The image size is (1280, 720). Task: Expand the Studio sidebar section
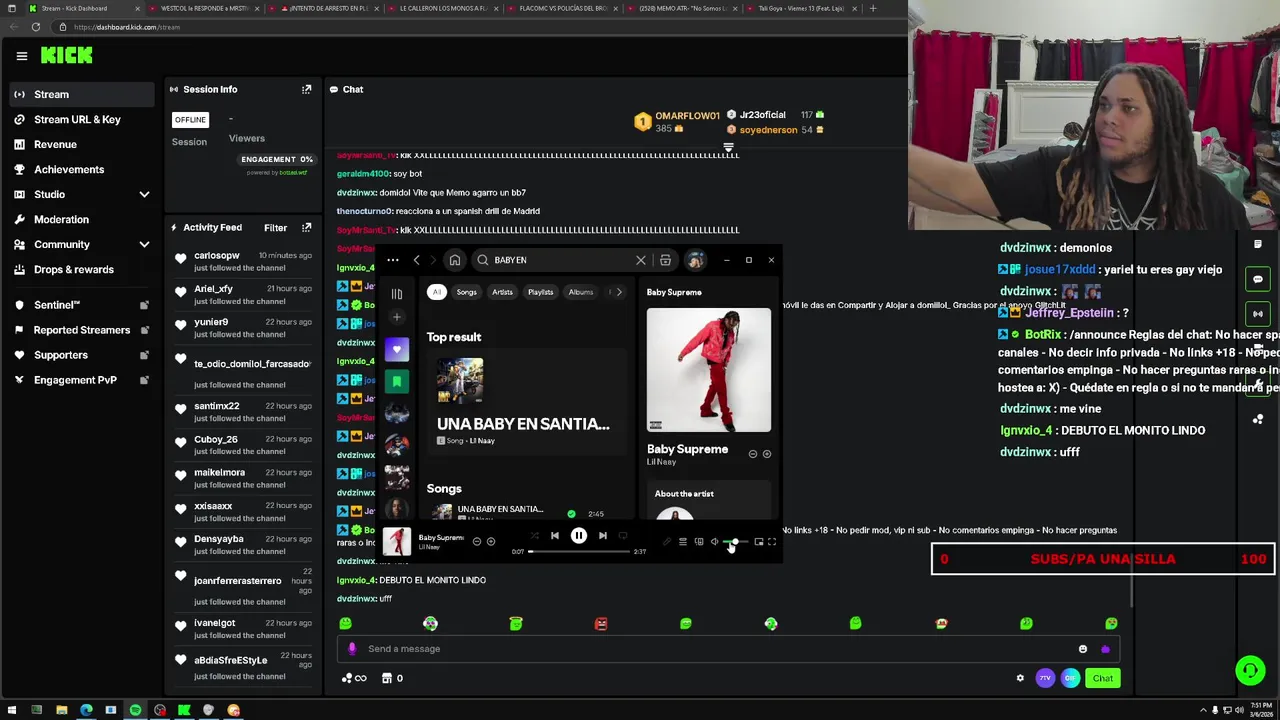pyautogui.click(x=144, y=194)
